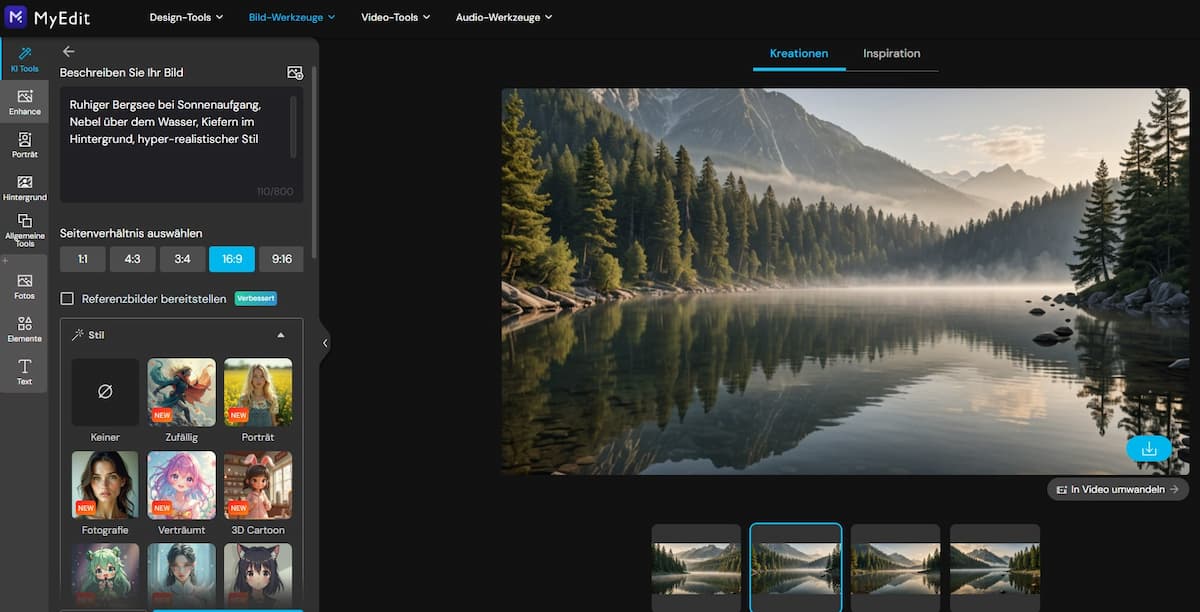Screen dimensions: 1200x612
Task: Select the Text sidebar tool
Action: 24,372
